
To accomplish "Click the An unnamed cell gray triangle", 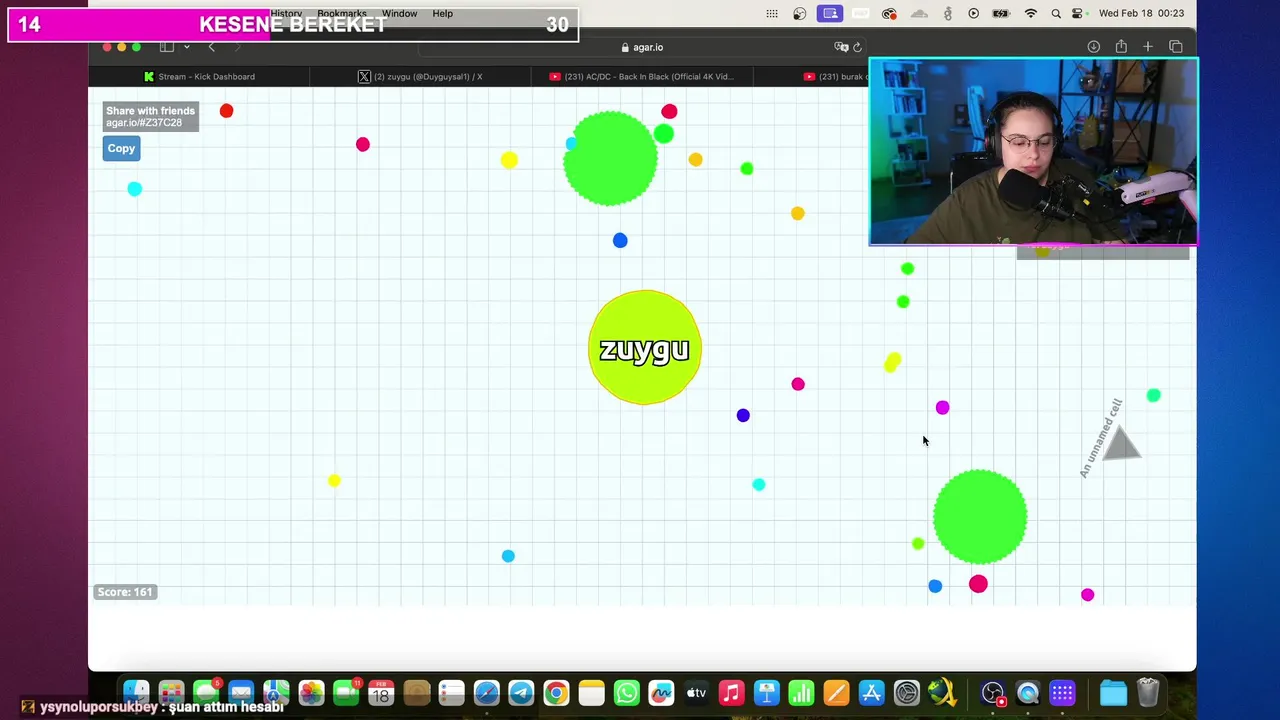I will pos(1121,442).
